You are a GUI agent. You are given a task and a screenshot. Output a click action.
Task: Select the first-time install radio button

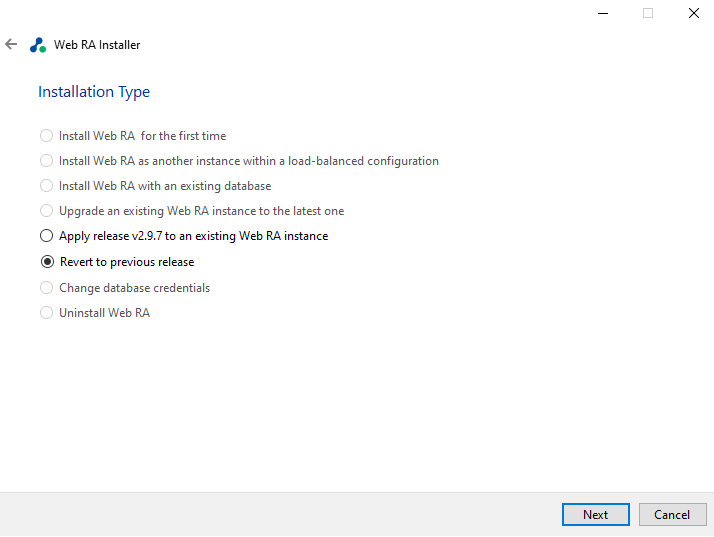click(x=46, y=136)
